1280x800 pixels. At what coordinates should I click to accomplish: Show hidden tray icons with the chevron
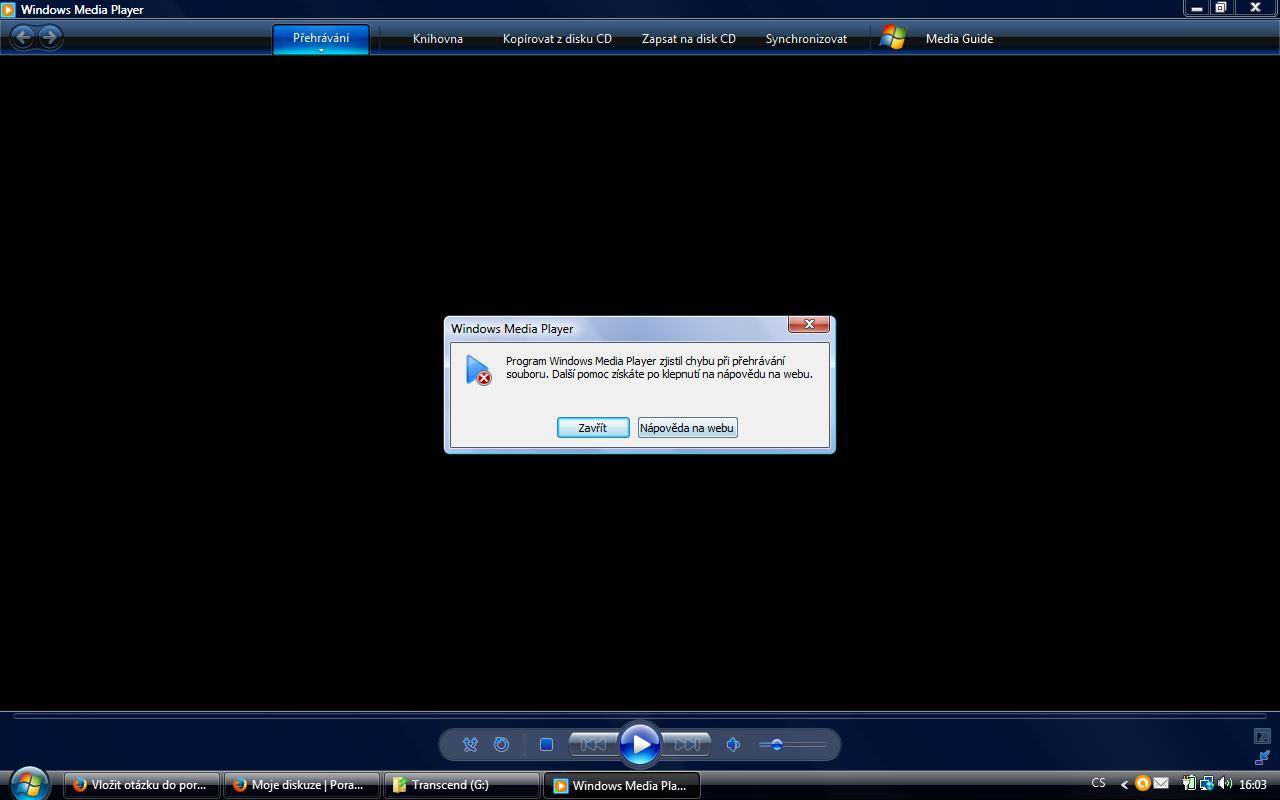[x=1124, y=784]
